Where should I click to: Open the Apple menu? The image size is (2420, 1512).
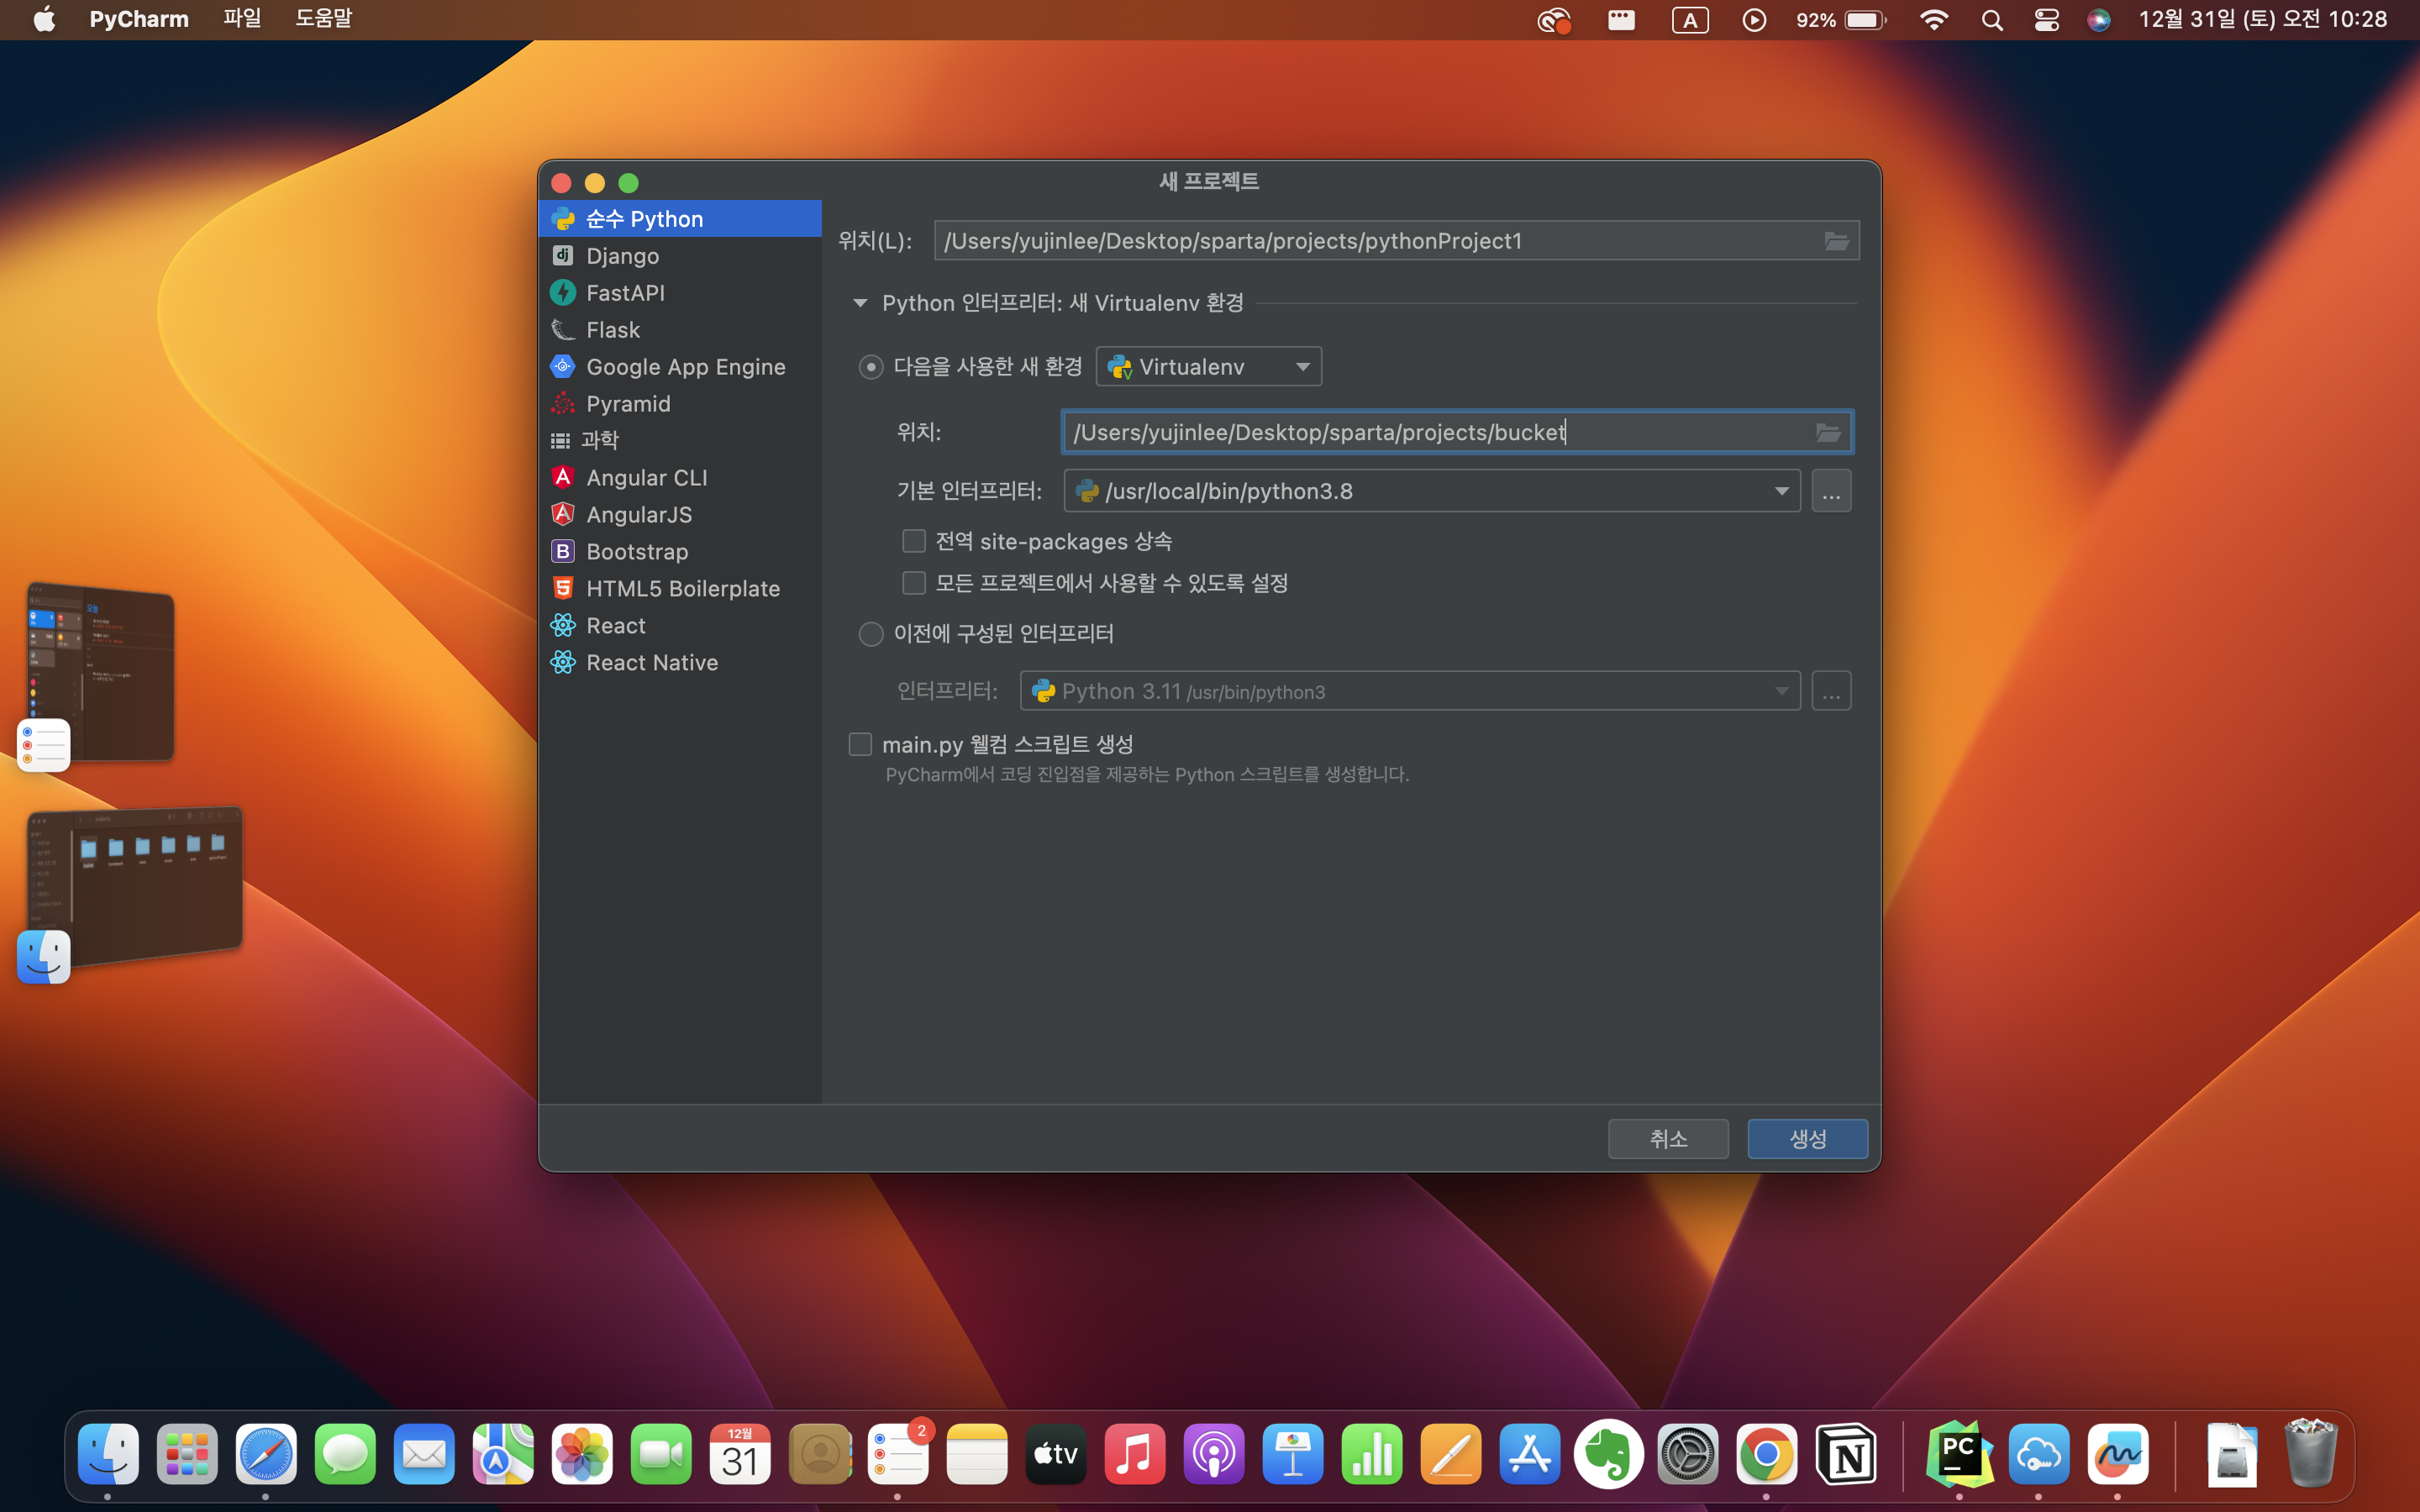click(x=45, y=20)
